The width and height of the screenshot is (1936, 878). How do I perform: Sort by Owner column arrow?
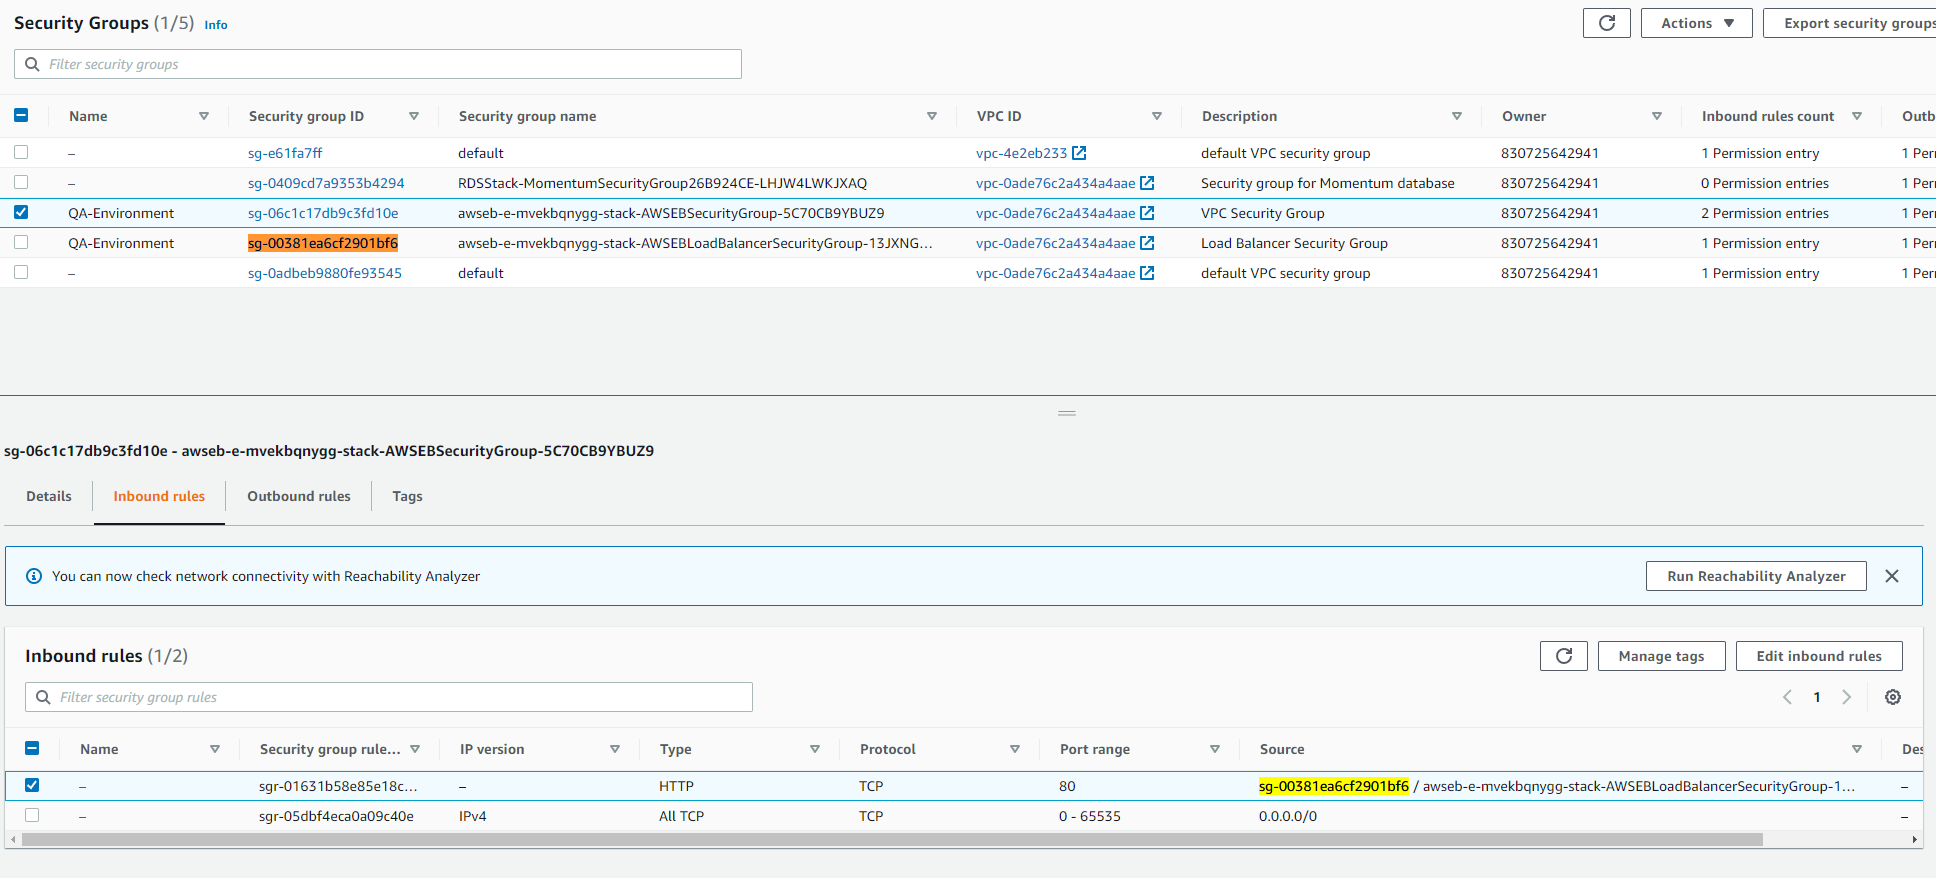click(x=1657, y=116)
